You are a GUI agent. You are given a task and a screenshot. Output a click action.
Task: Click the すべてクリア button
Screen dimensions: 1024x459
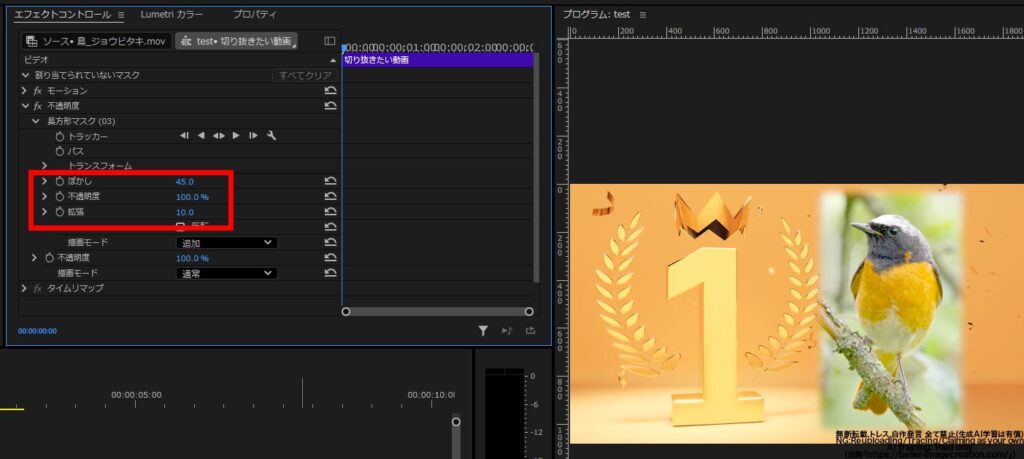(305, 76)
